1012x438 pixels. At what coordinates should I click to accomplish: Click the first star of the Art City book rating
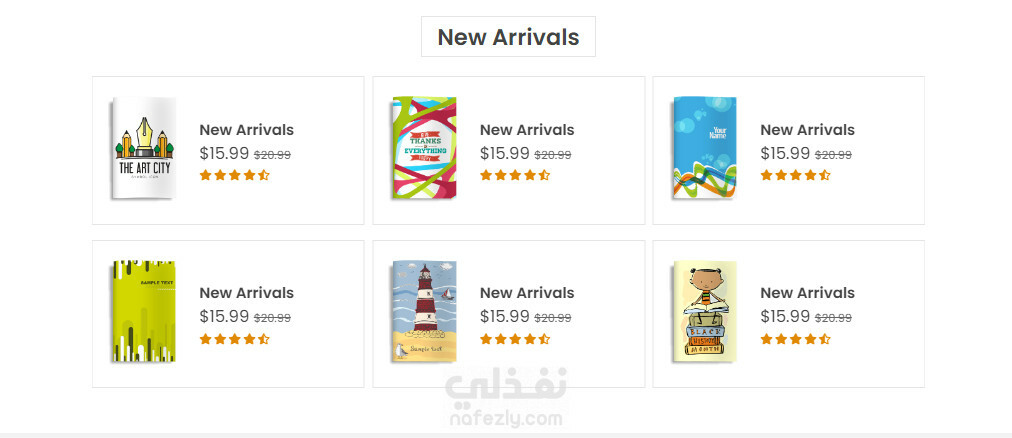click(206, 175)
